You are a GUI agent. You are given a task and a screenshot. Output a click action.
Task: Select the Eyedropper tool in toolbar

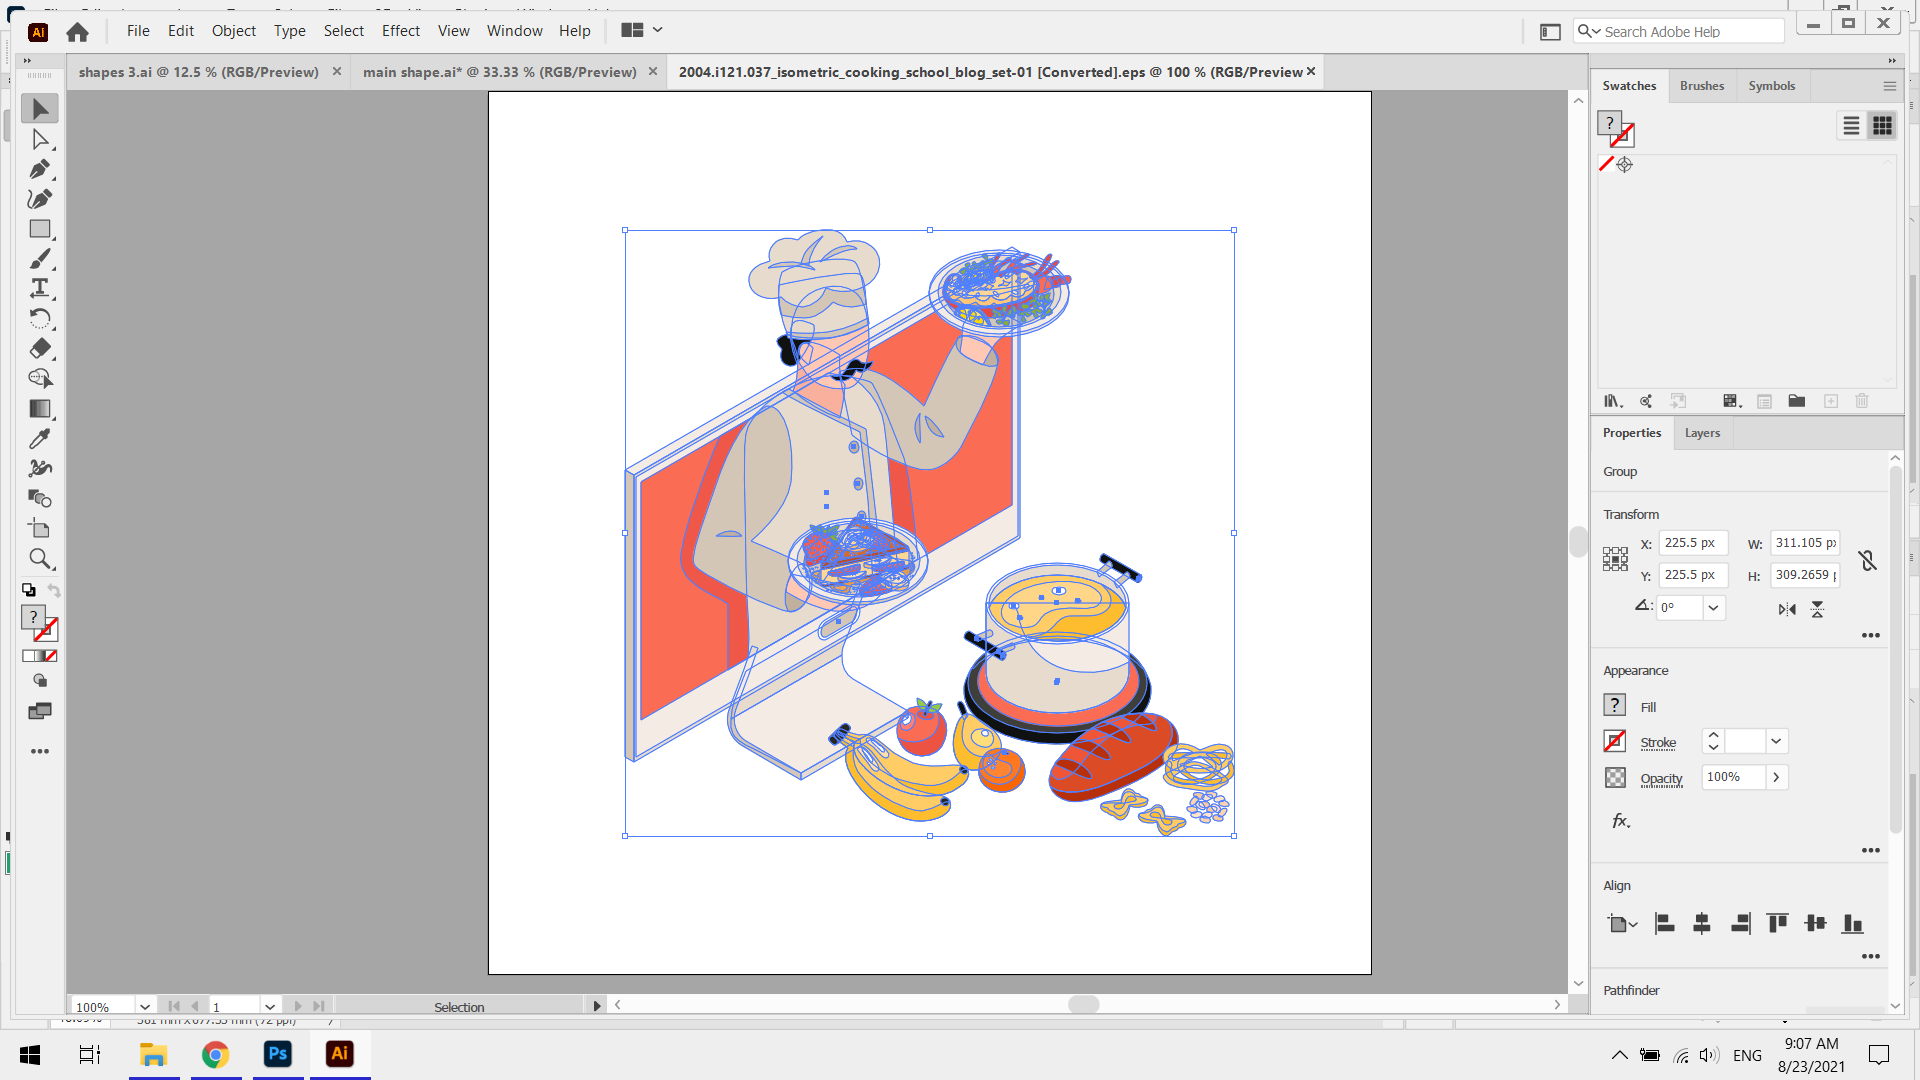40,438
